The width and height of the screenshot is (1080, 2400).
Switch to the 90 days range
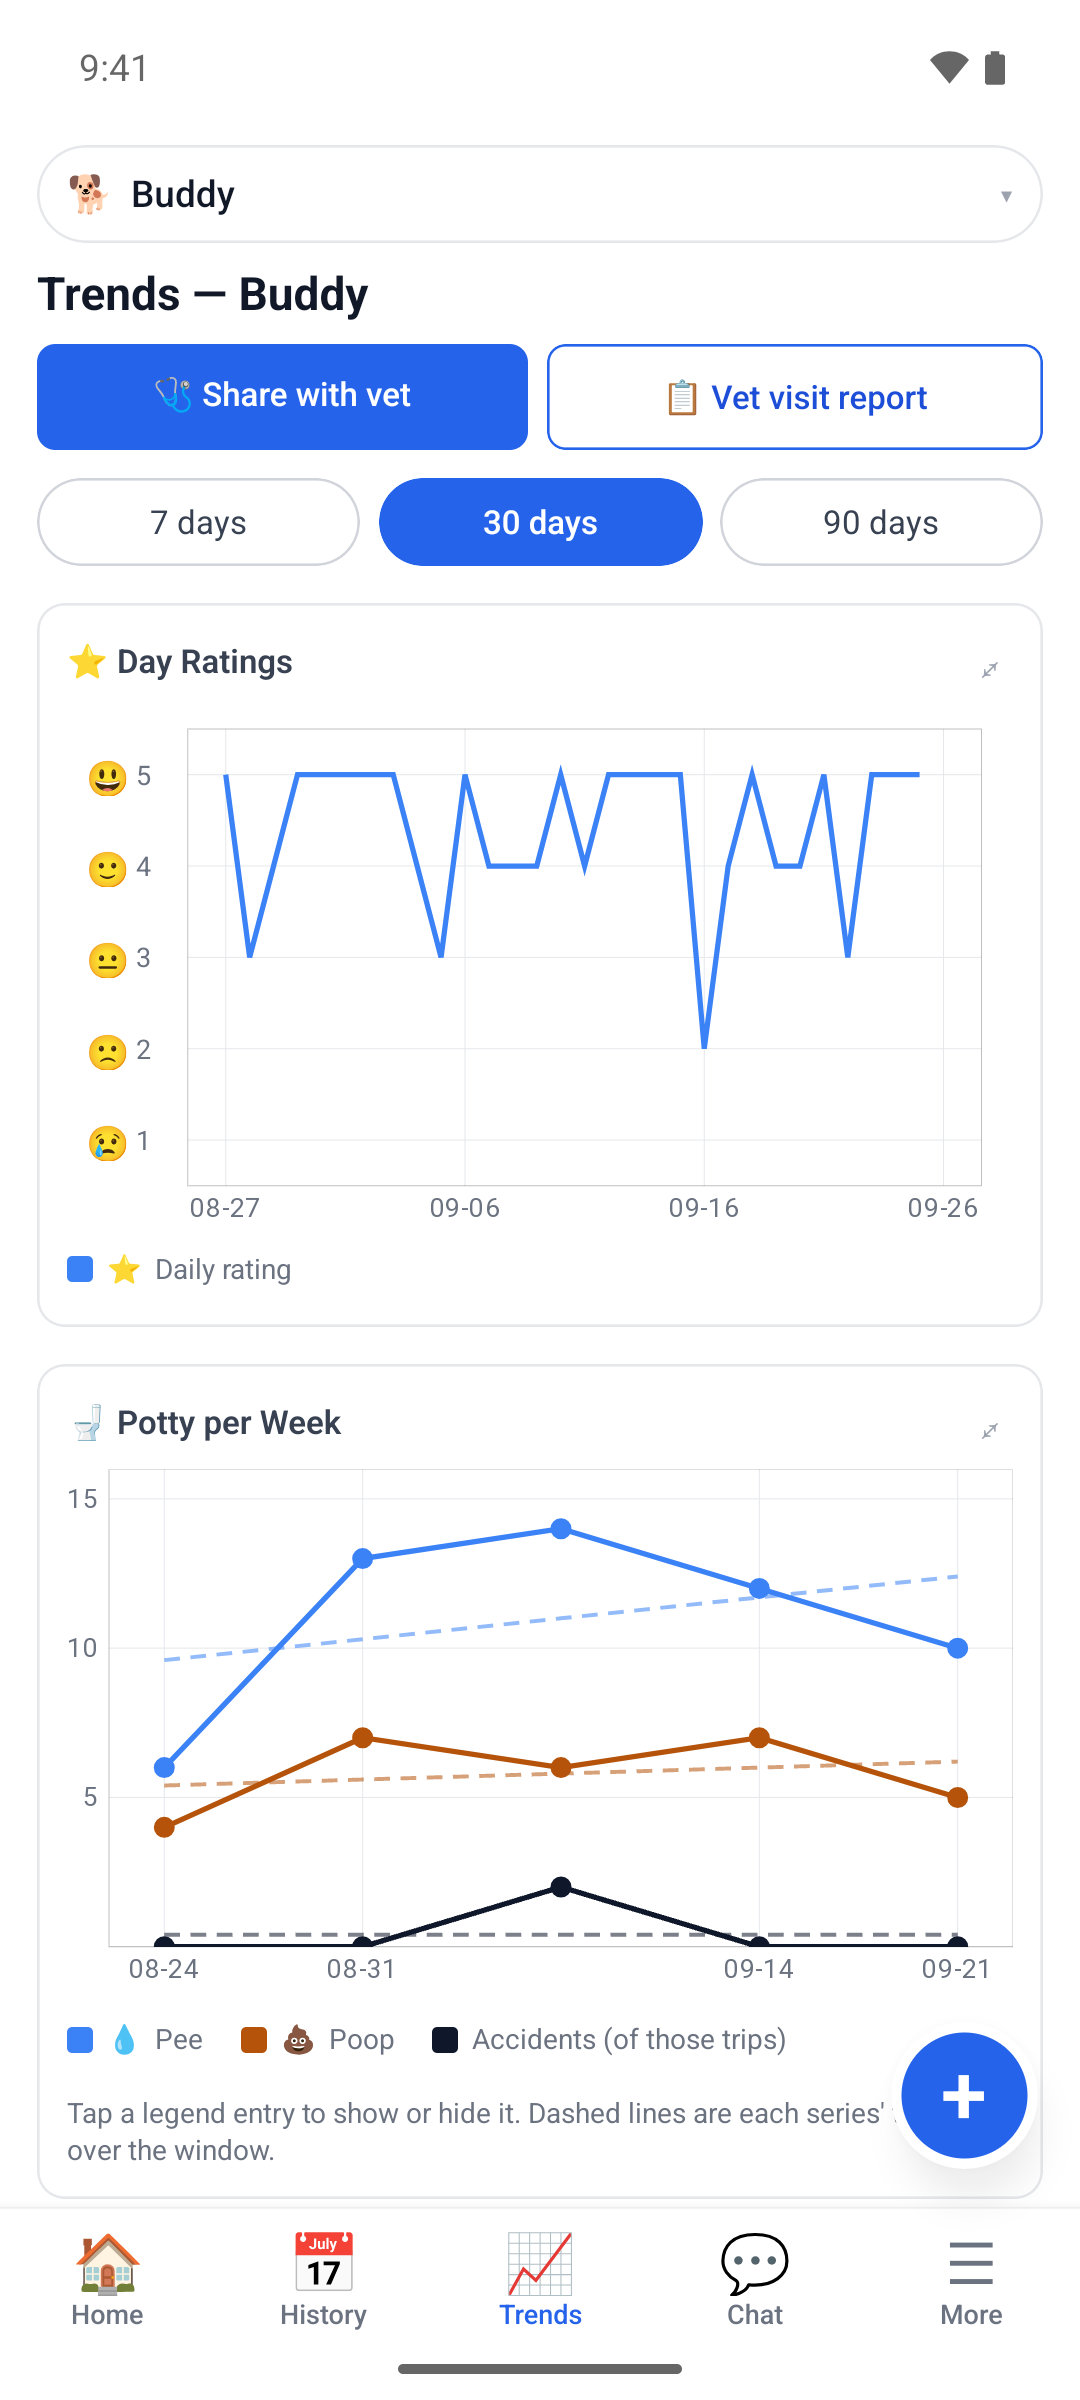point(881,522)
